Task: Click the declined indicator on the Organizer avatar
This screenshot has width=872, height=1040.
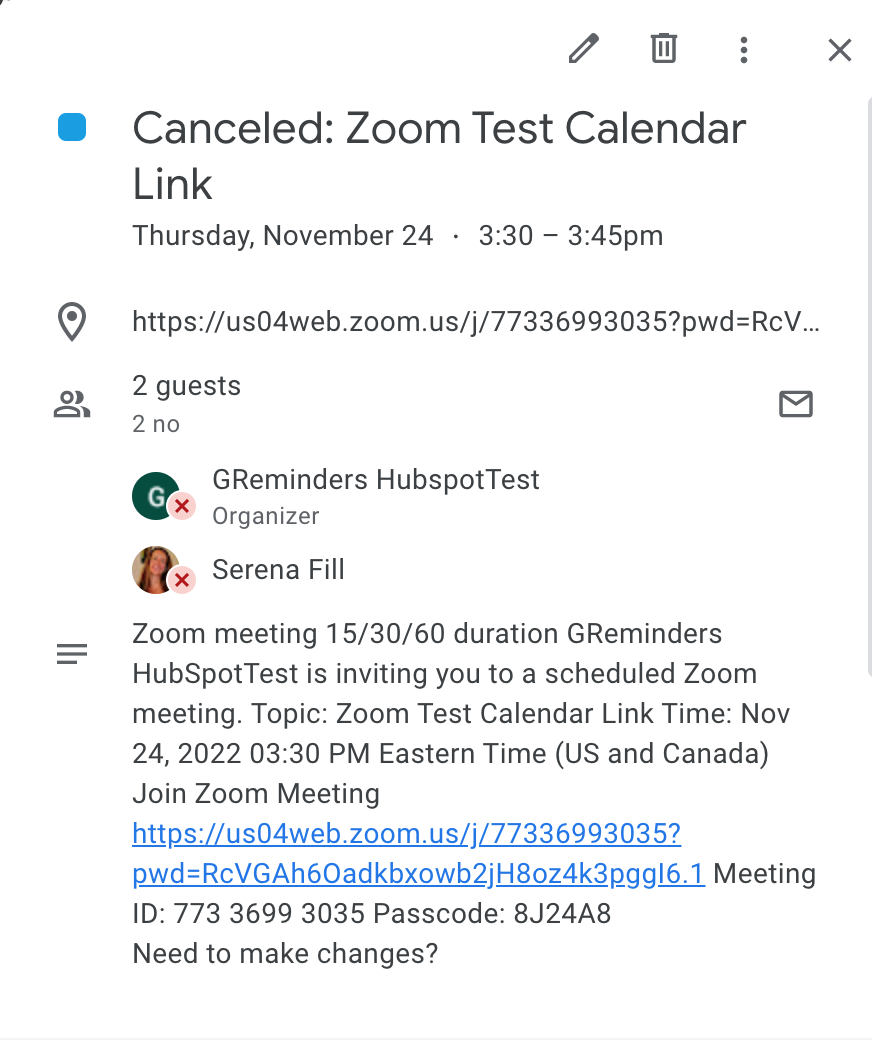Action: 181,507
